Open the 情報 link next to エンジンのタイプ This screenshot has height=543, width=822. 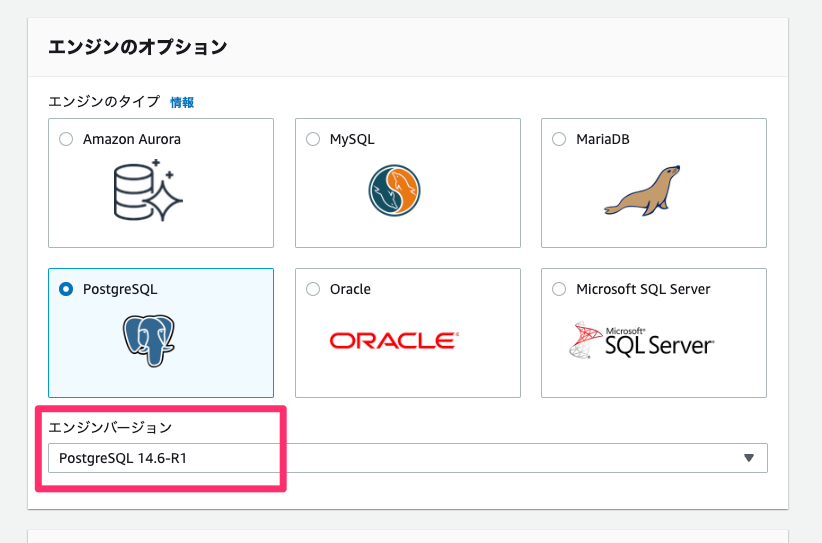tap(182, 103)
